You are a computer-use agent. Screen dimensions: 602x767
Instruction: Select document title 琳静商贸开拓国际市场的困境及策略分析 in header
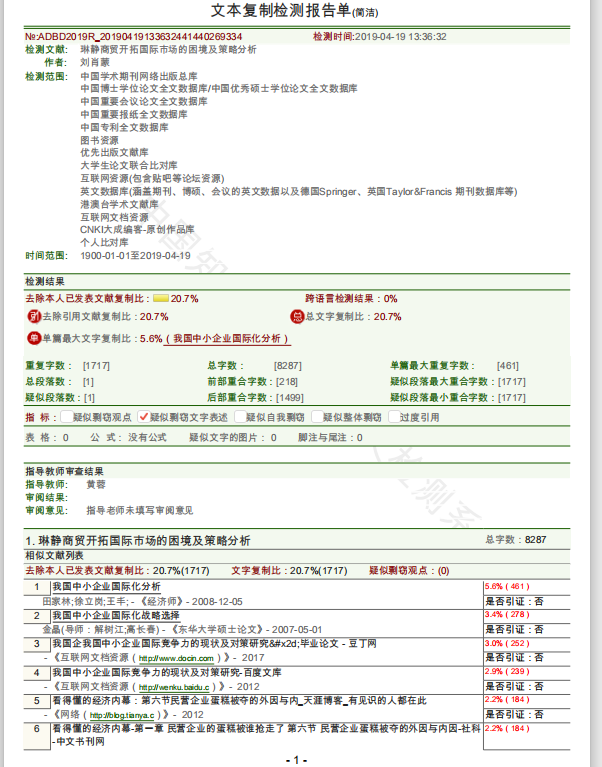168,49
